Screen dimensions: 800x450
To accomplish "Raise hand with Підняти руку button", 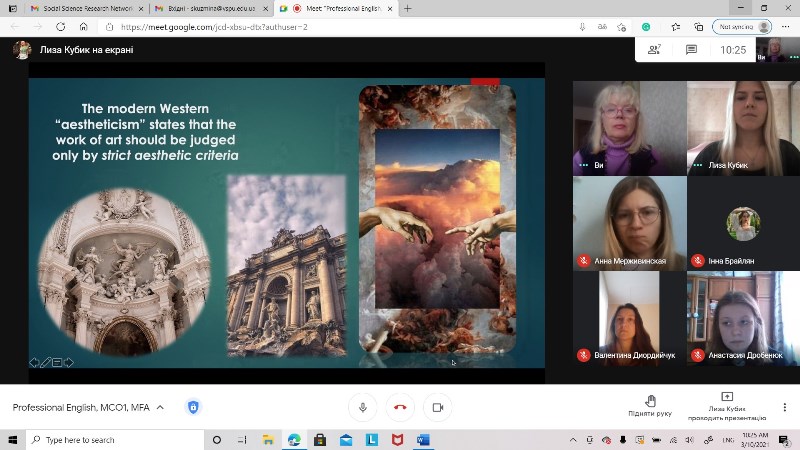I will pos(650,406).
